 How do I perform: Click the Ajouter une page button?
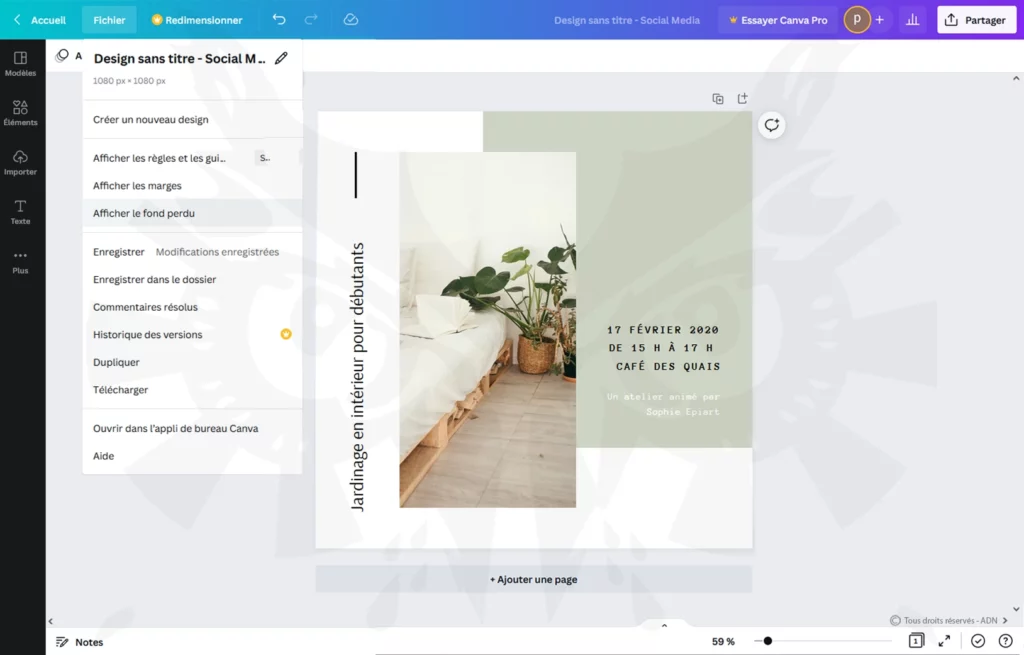534,579
